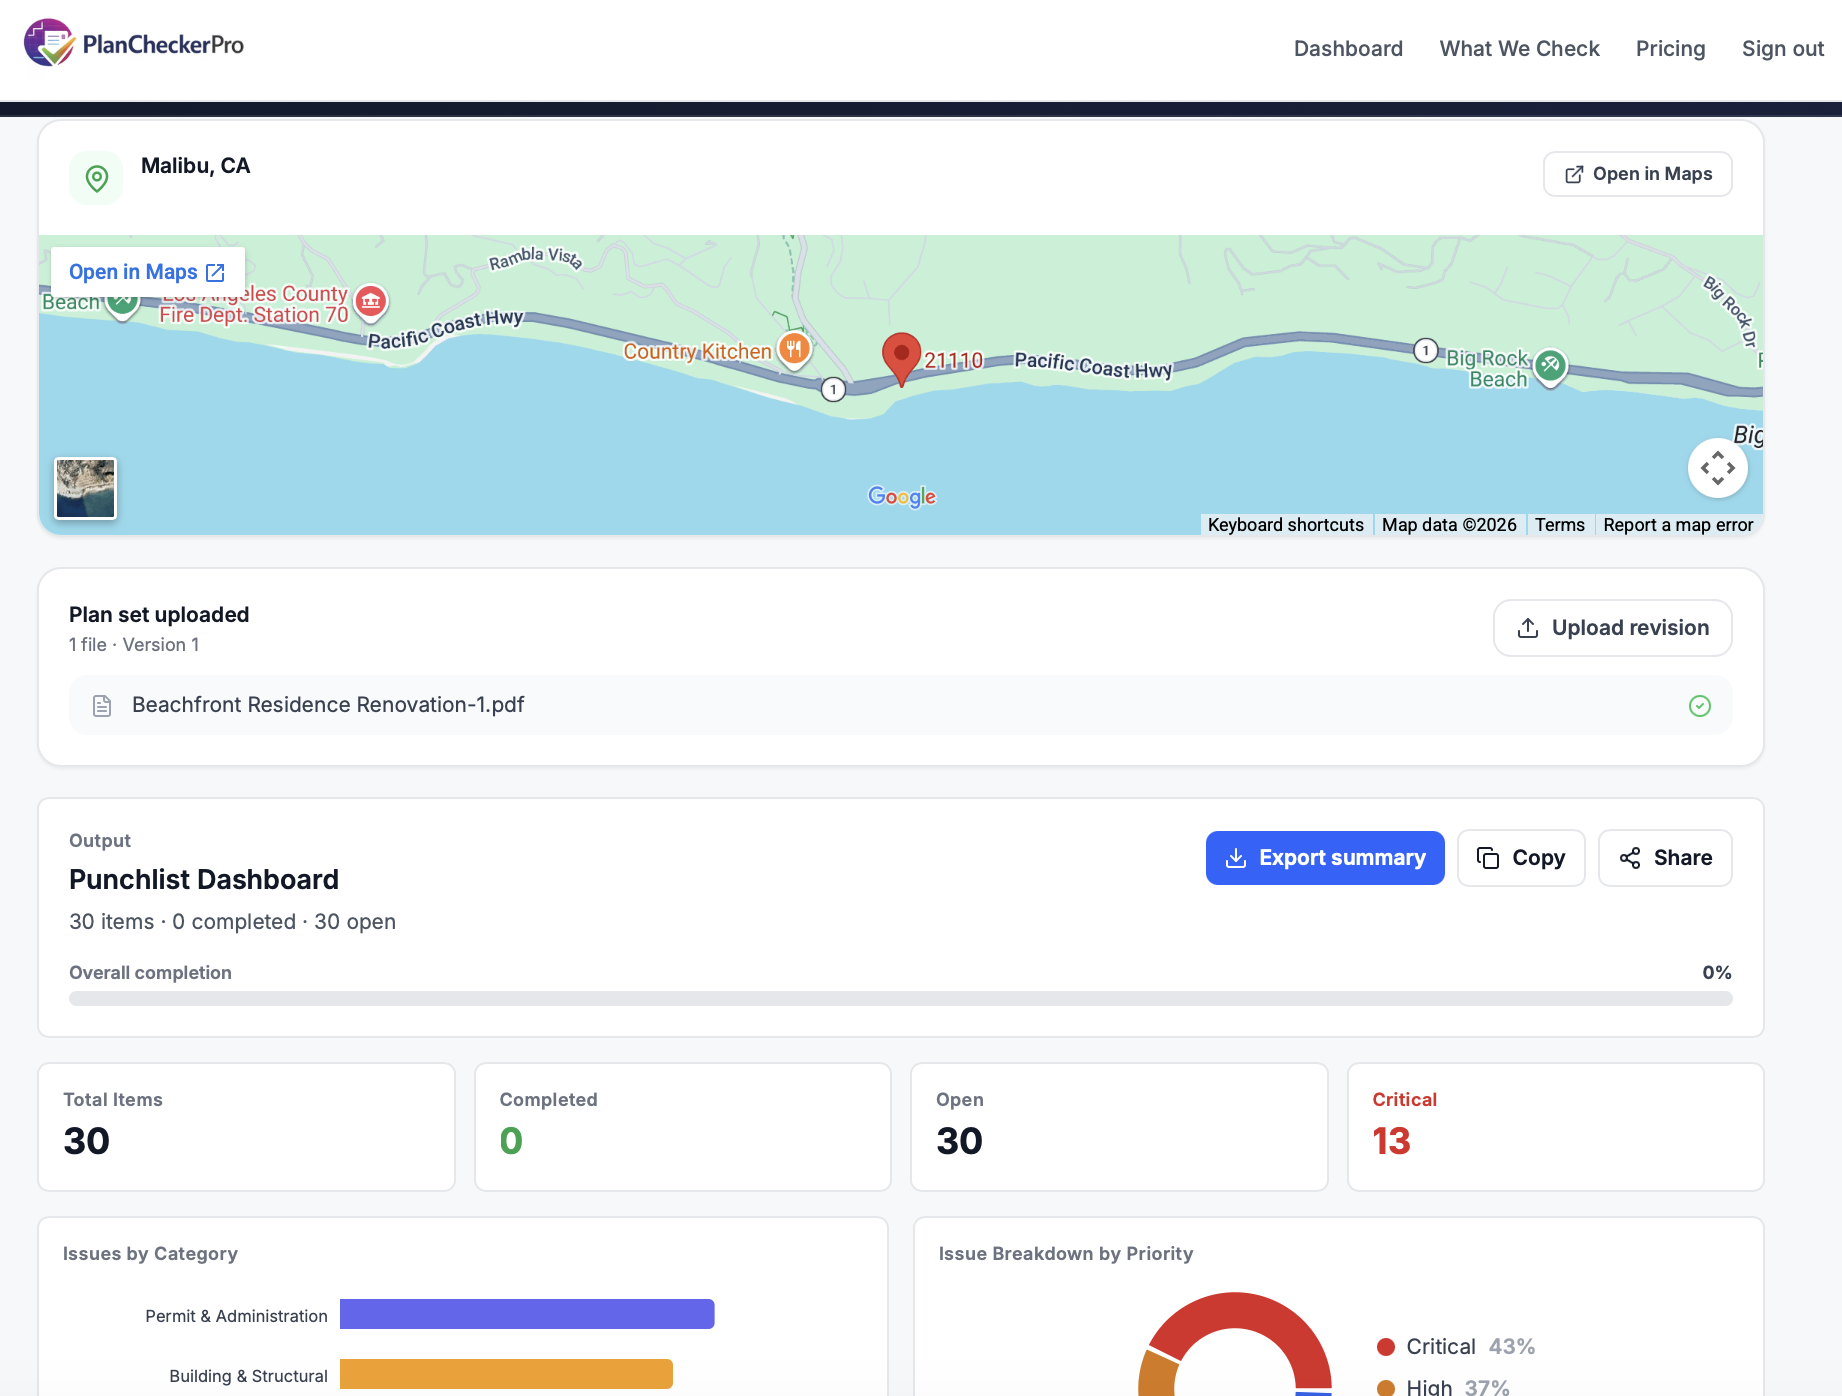Click the '30 items · 0 completed · 30 open' text
The image size is (1842, 1396).
tap(232, 922)
